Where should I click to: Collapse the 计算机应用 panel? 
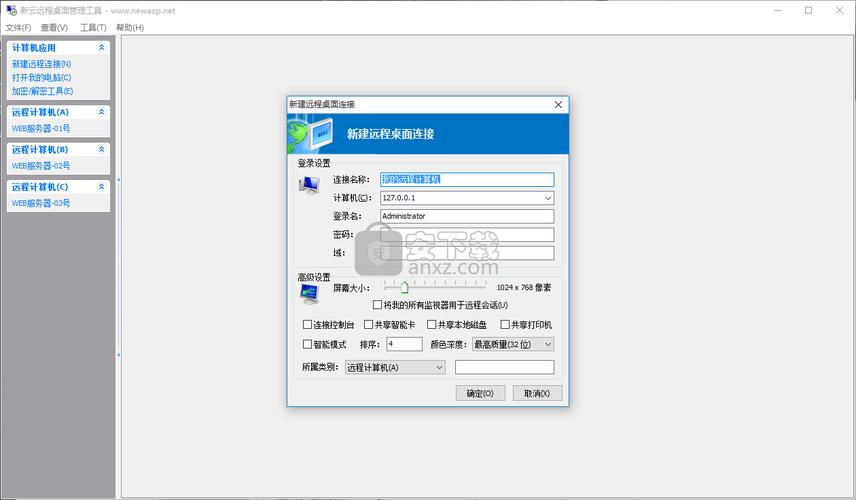click(101, 47)
